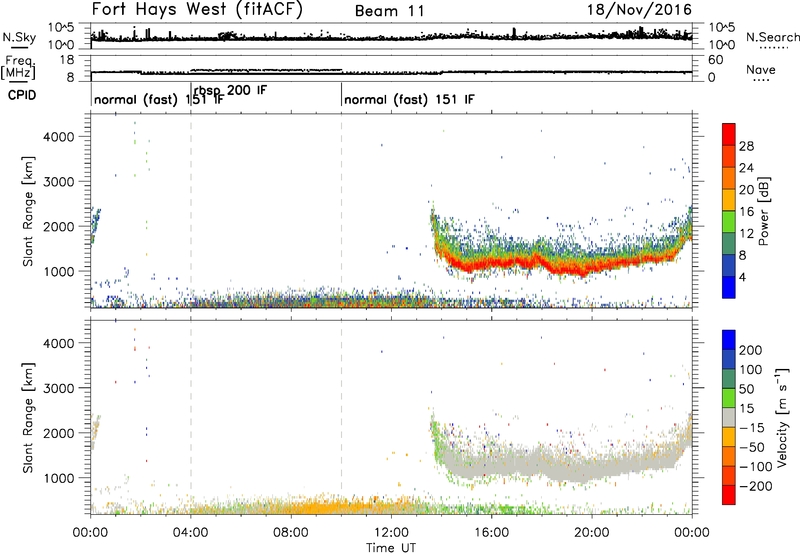Click the "60" tick on the Nave axis
800x554 pixels.
click(x=716, y=60)
